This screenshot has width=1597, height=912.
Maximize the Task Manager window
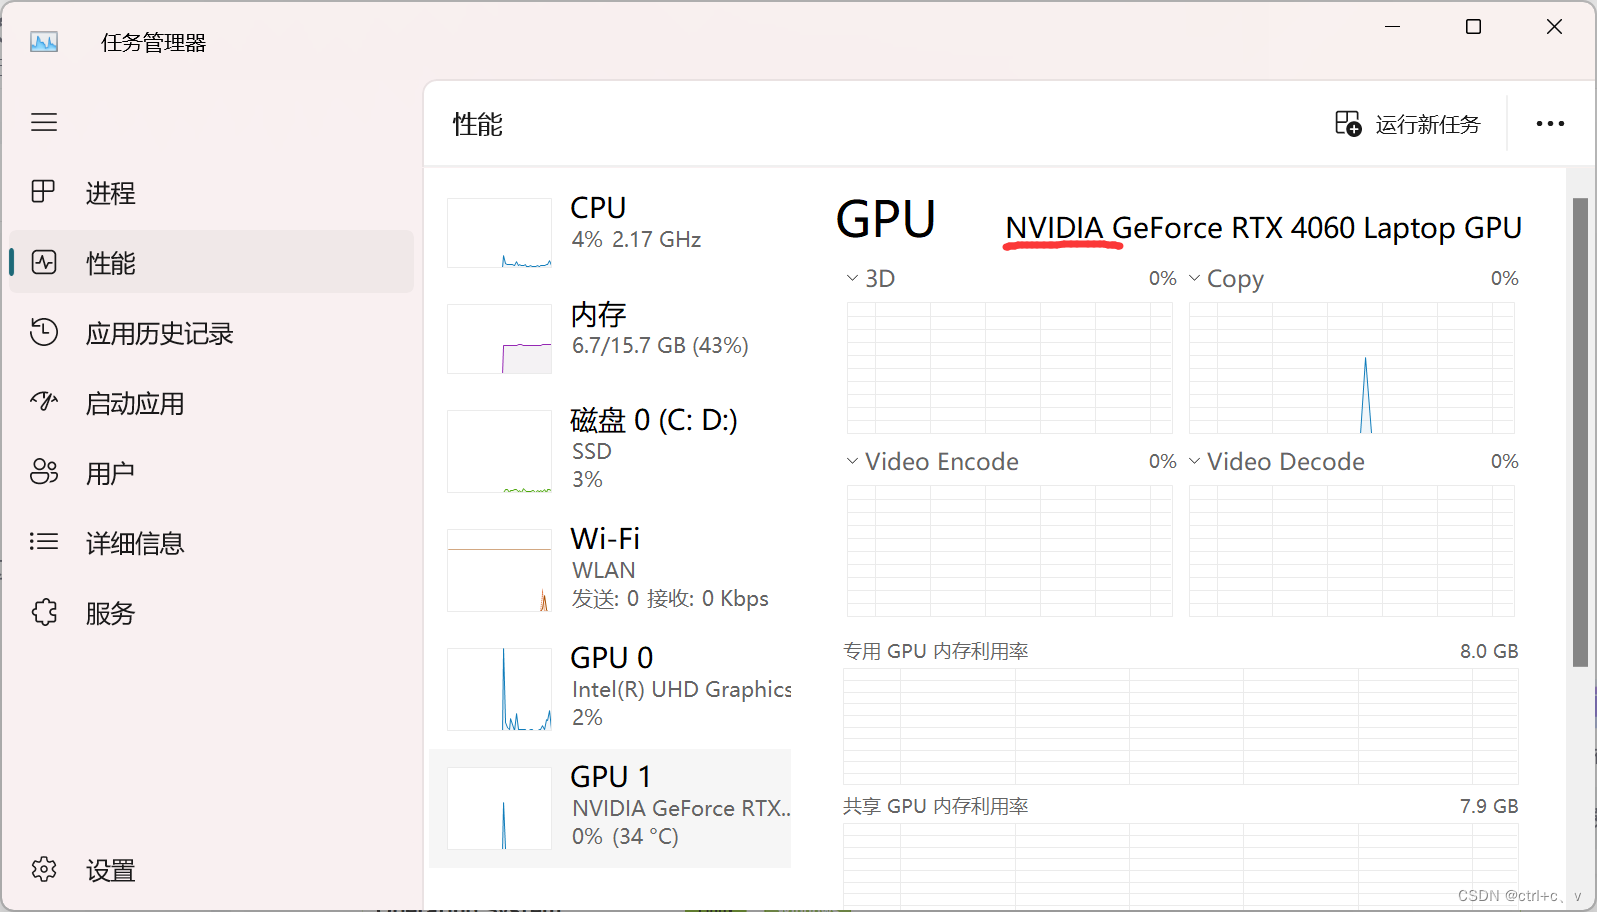pyautogui.click(x=1473, y=27)
